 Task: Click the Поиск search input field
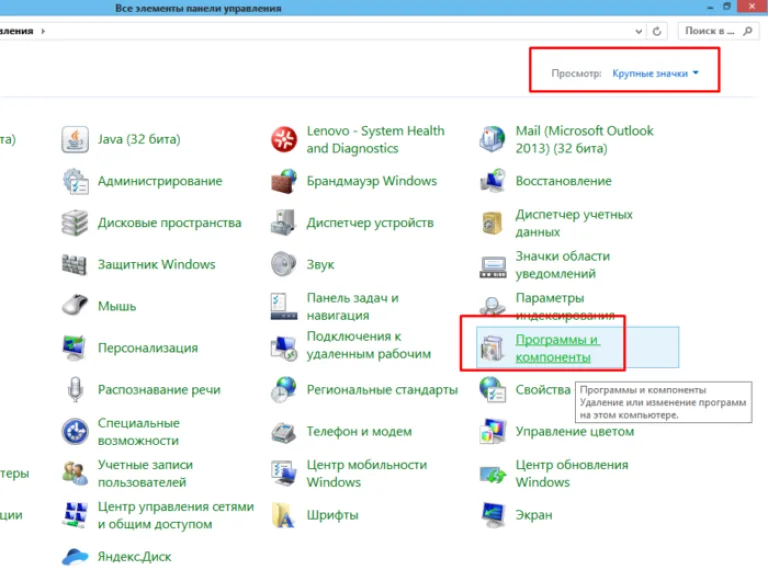click(x=718, y=31)
